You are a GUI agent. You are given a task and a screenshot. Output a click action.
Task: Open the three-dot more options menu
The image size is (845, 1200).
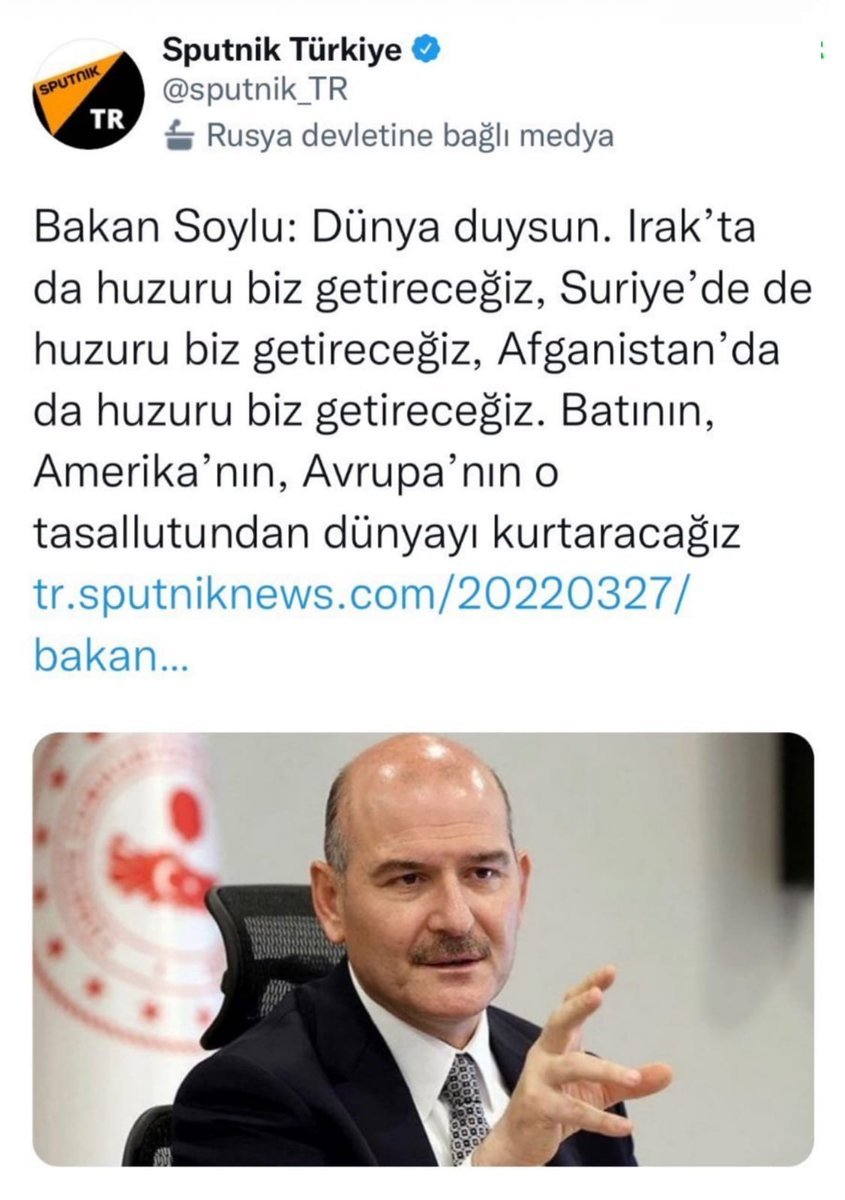coord(819,50)
